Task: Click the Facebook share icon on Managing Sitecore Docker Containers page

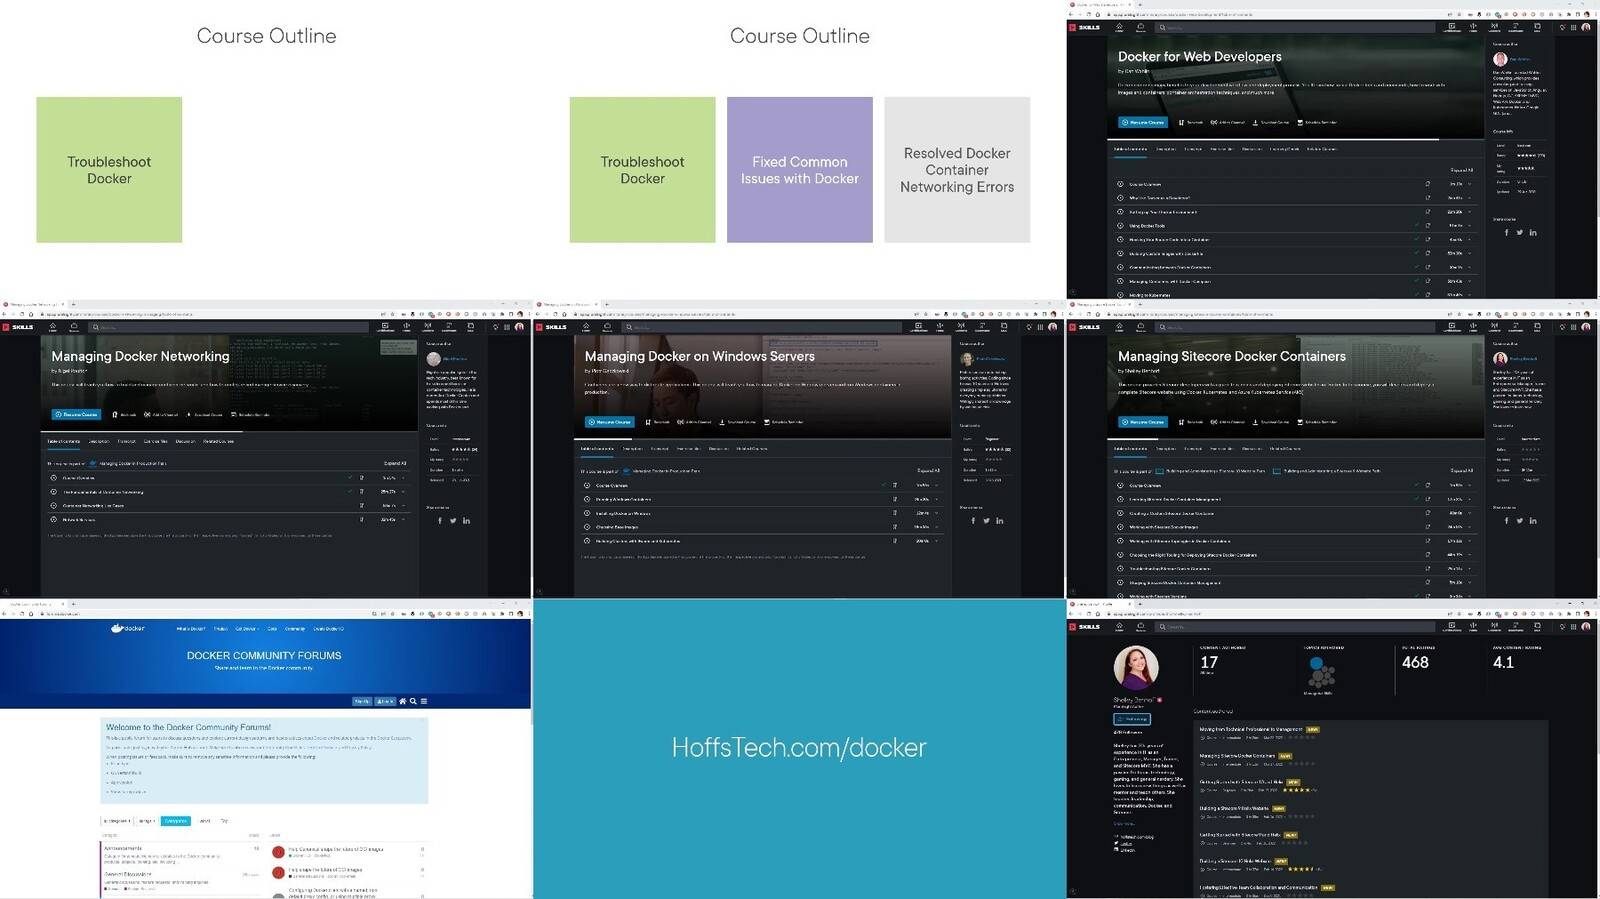Action: pyautogui.click(x=1506, y=520)
